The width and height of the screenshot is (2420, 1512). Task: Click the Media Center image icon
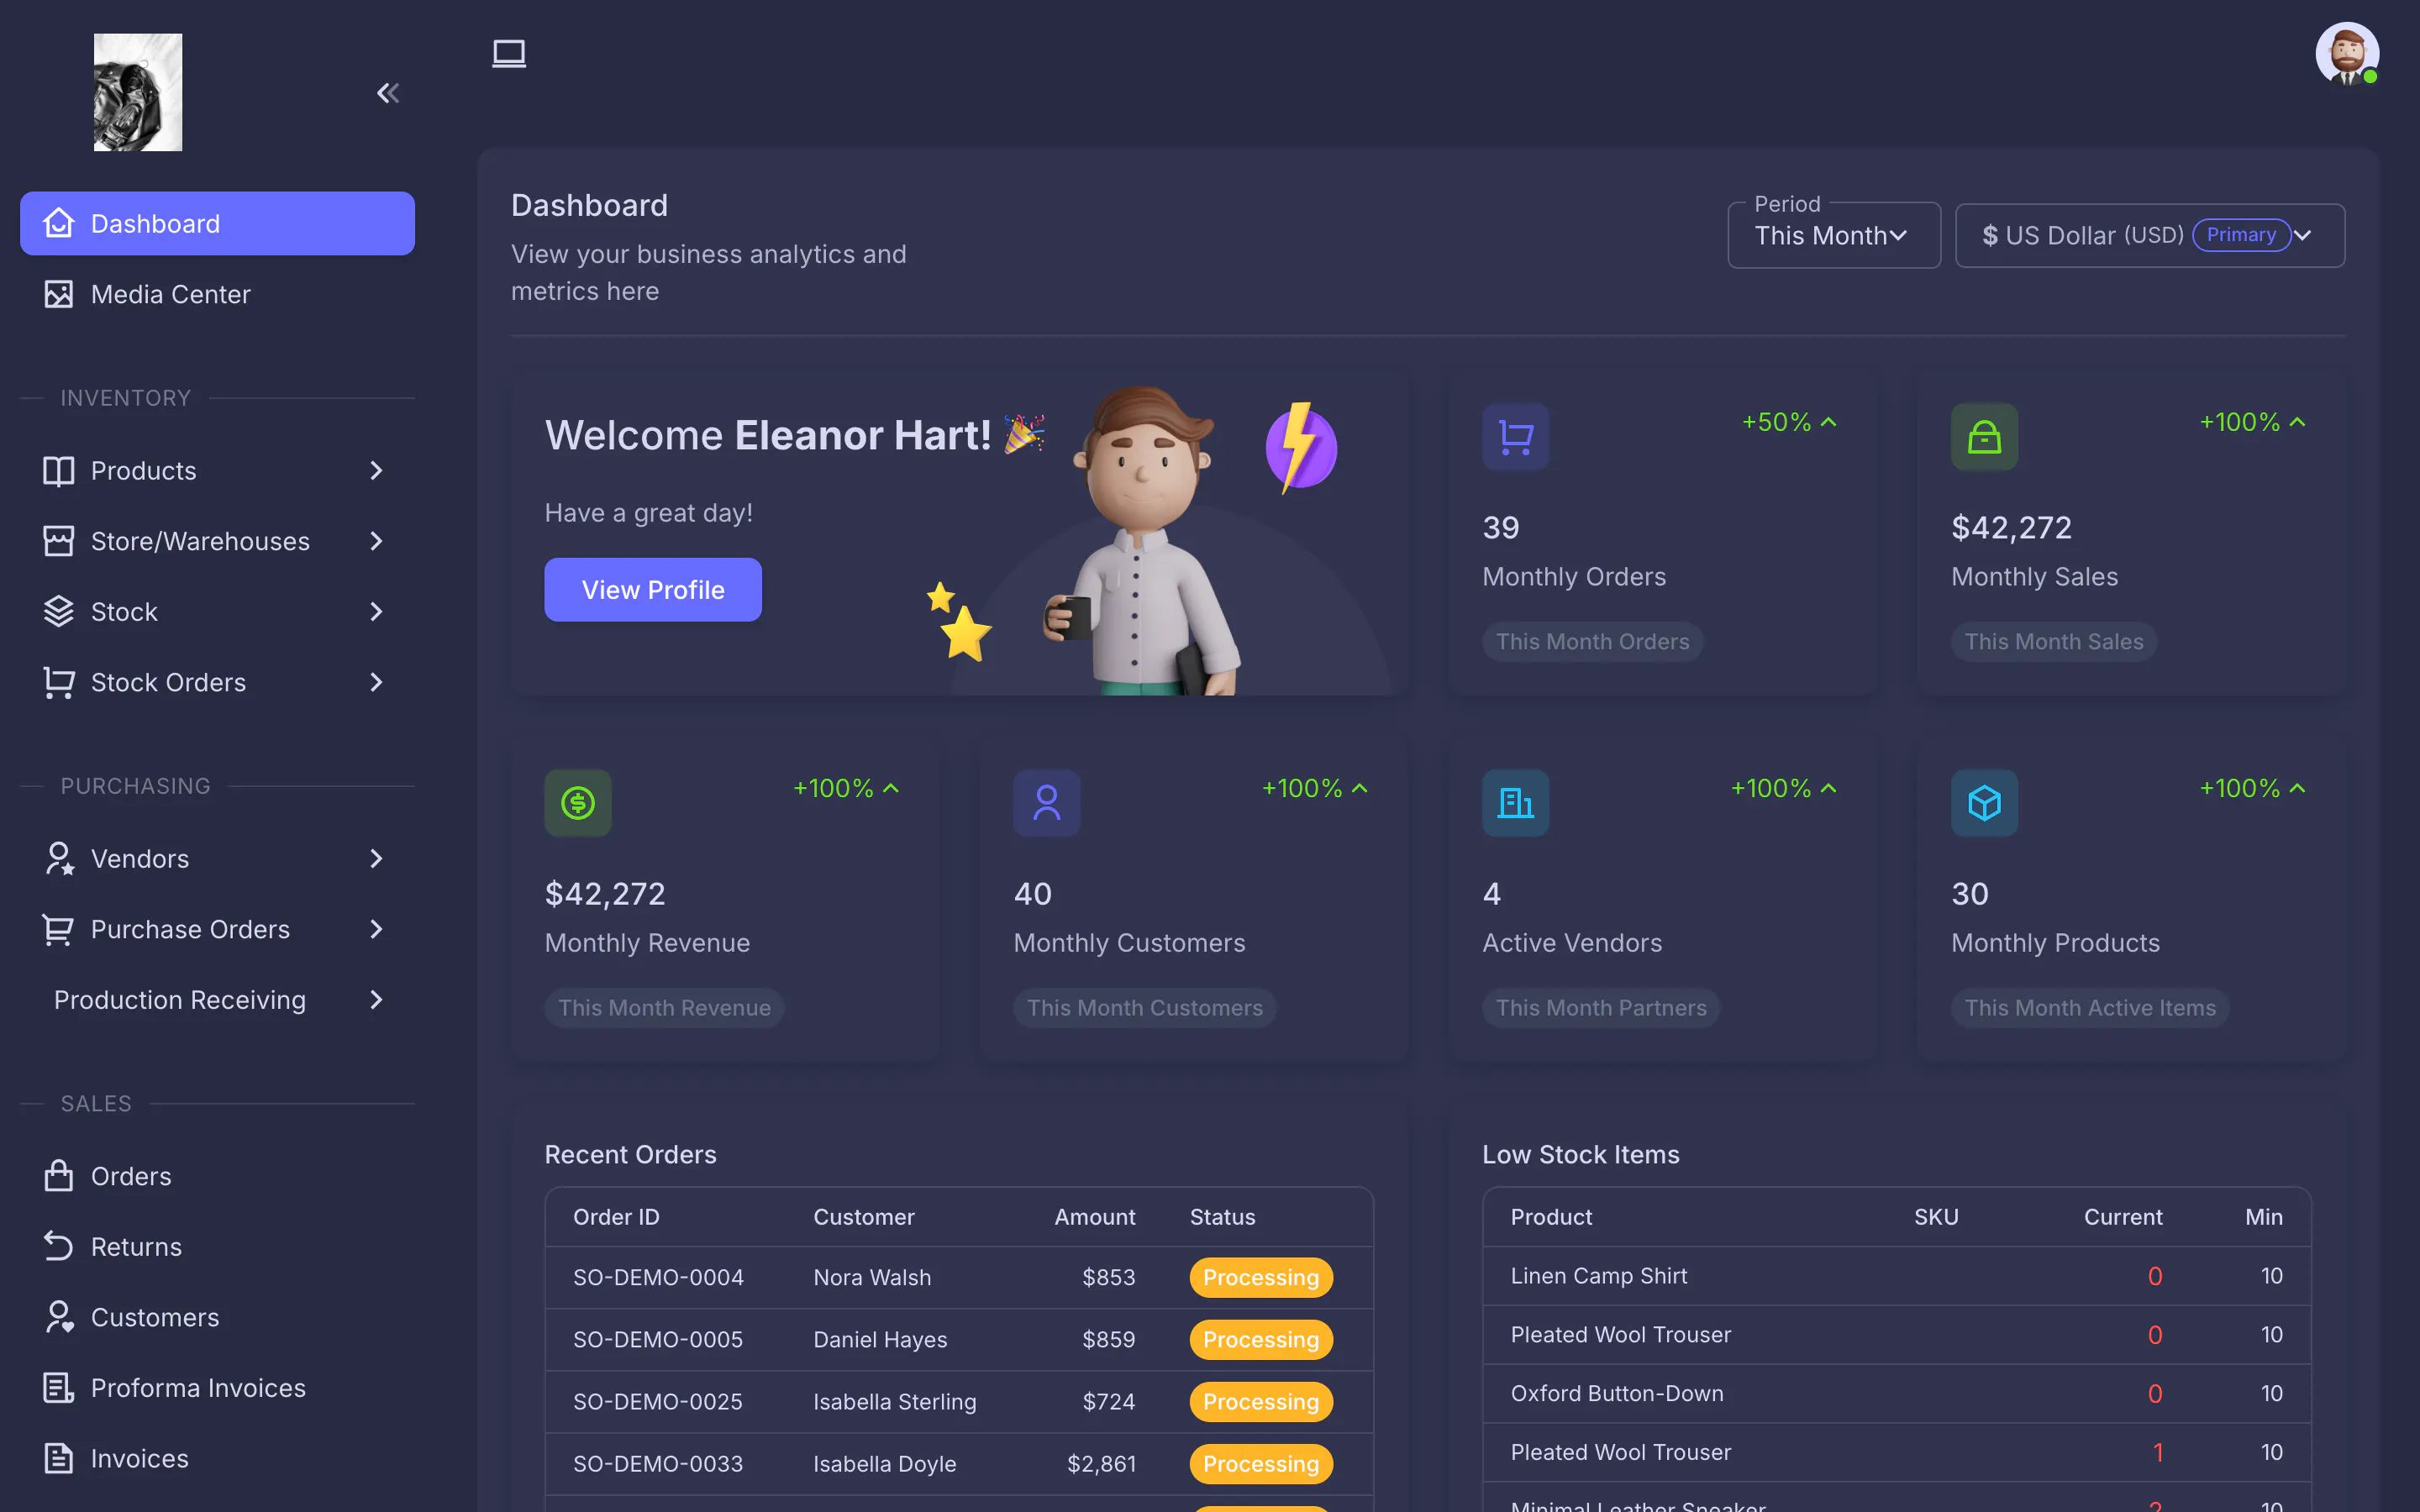tap(59, 294)
